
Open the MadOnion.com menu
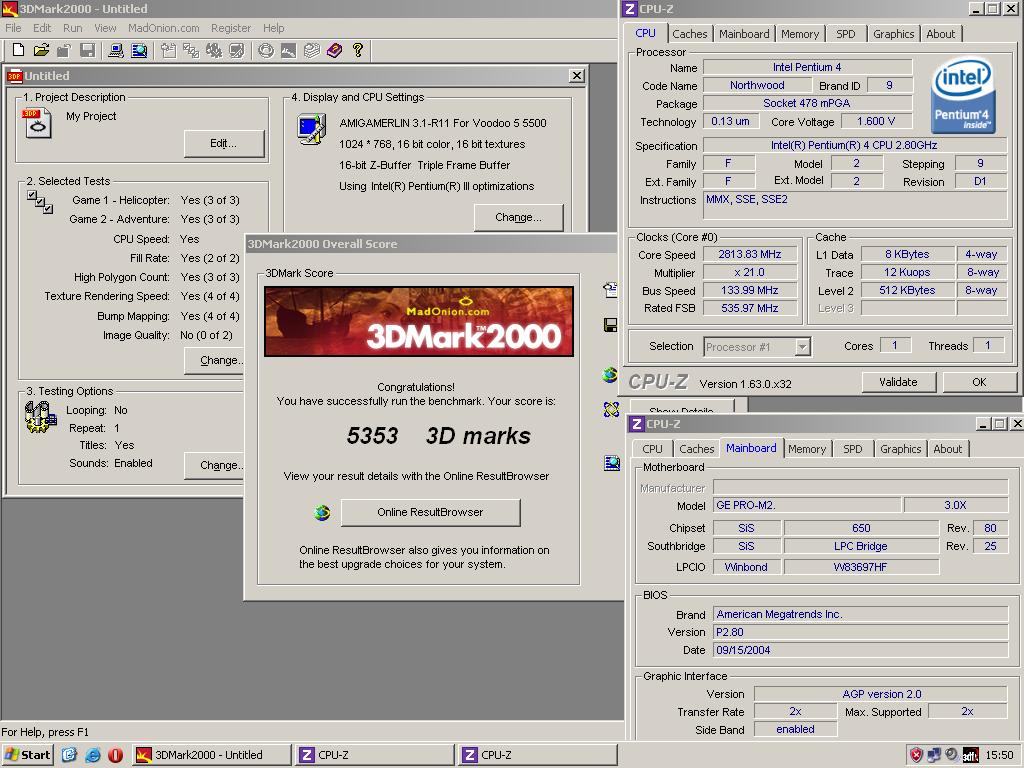coord(163,28)
